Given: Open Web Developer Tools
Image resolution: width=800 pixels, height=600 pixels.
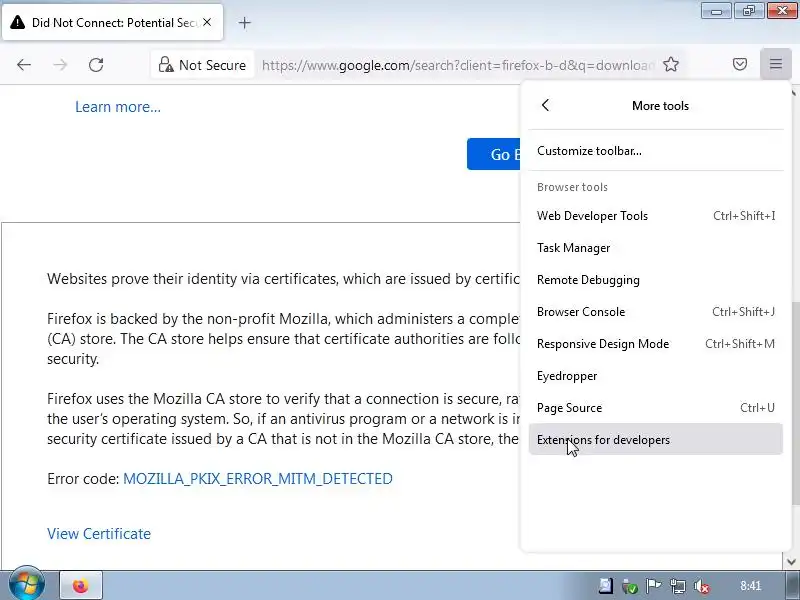Looking at the screenshot, I should [656, 216].
